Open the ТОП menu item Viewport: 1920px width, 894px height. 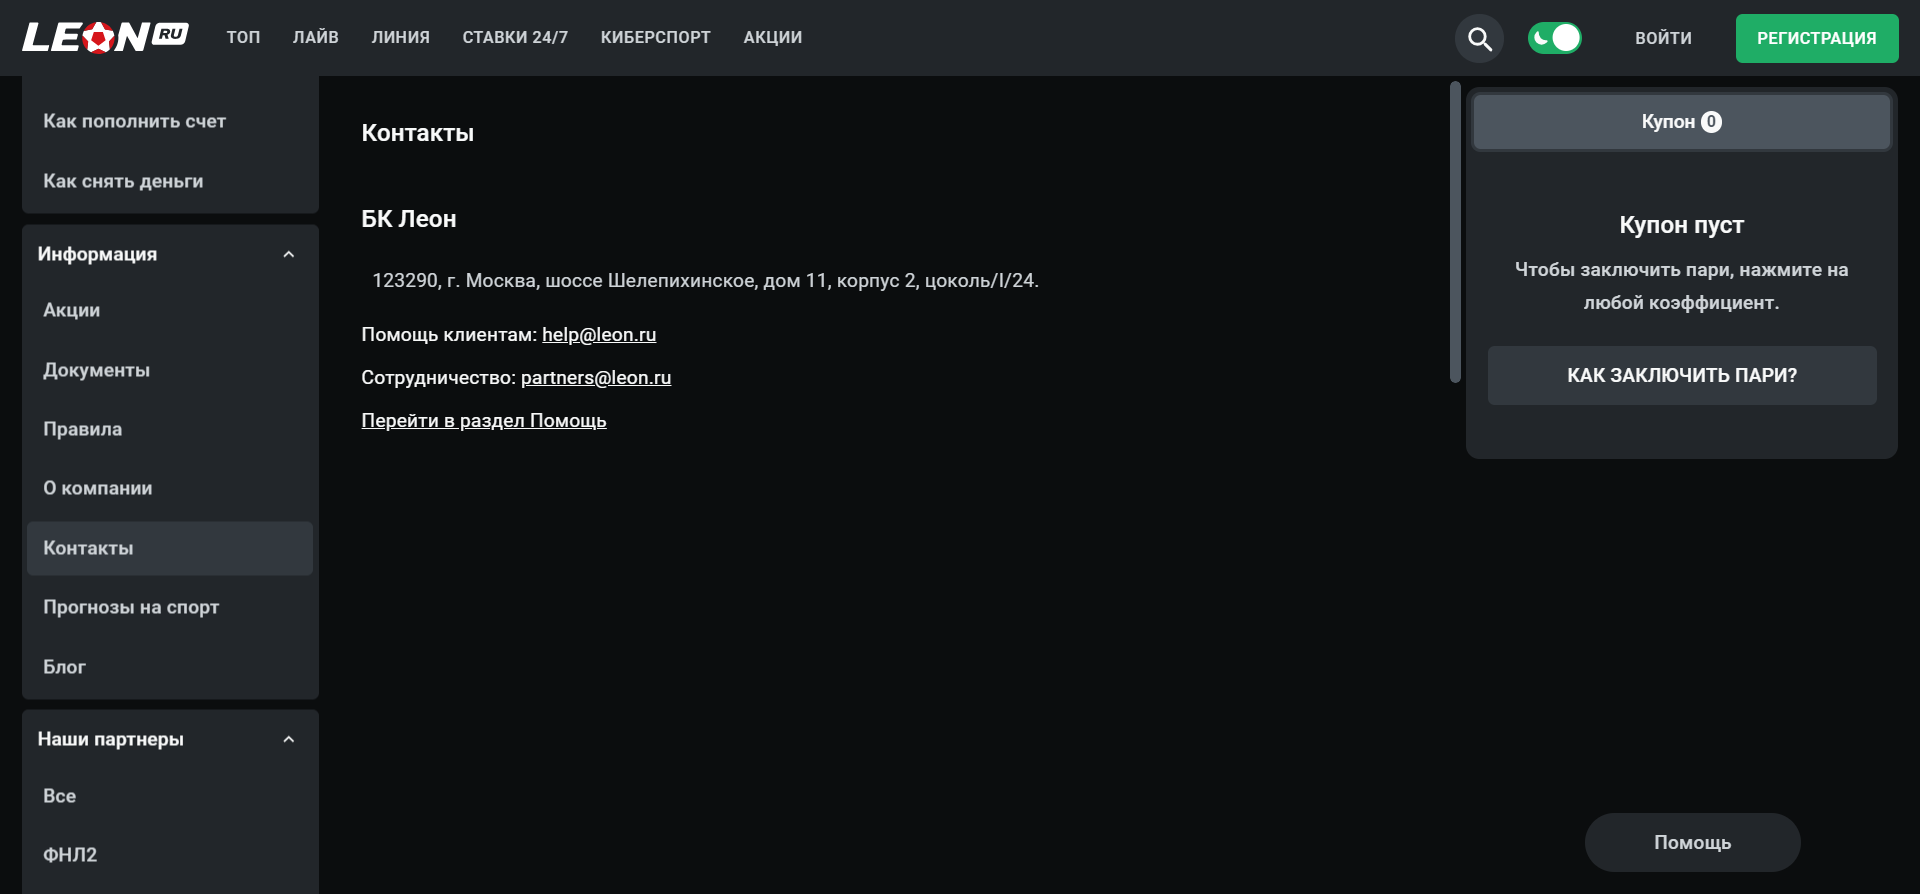(243, 38)
